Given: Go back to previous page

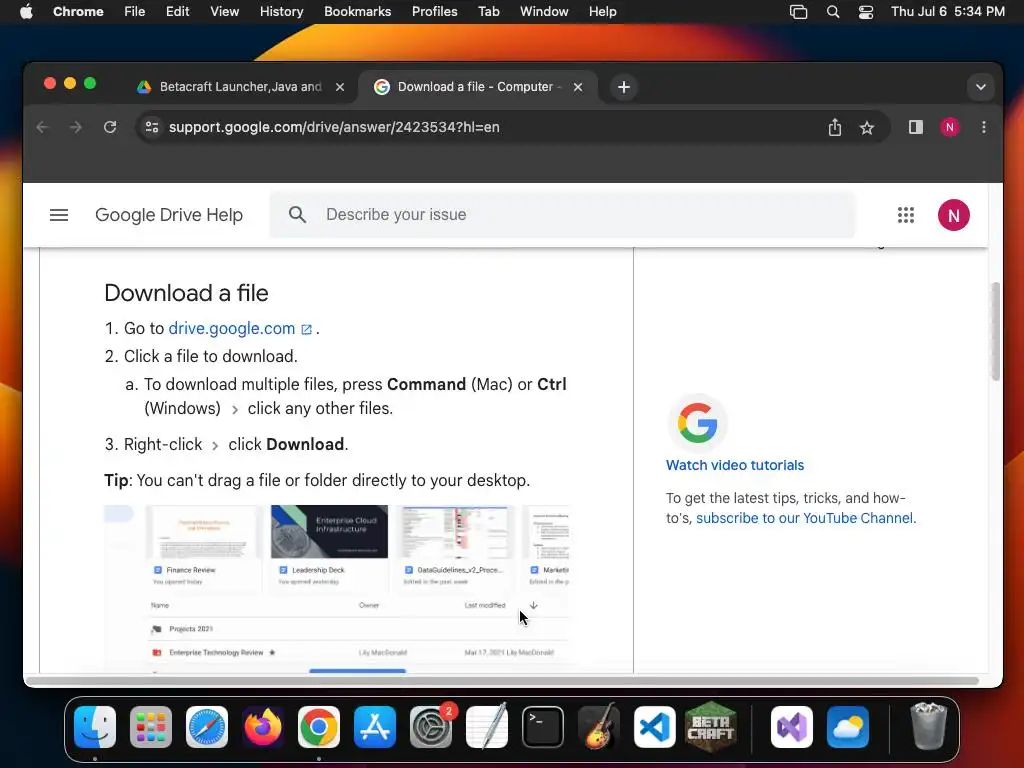Looking at the screenshot, I should coord(42,127).
